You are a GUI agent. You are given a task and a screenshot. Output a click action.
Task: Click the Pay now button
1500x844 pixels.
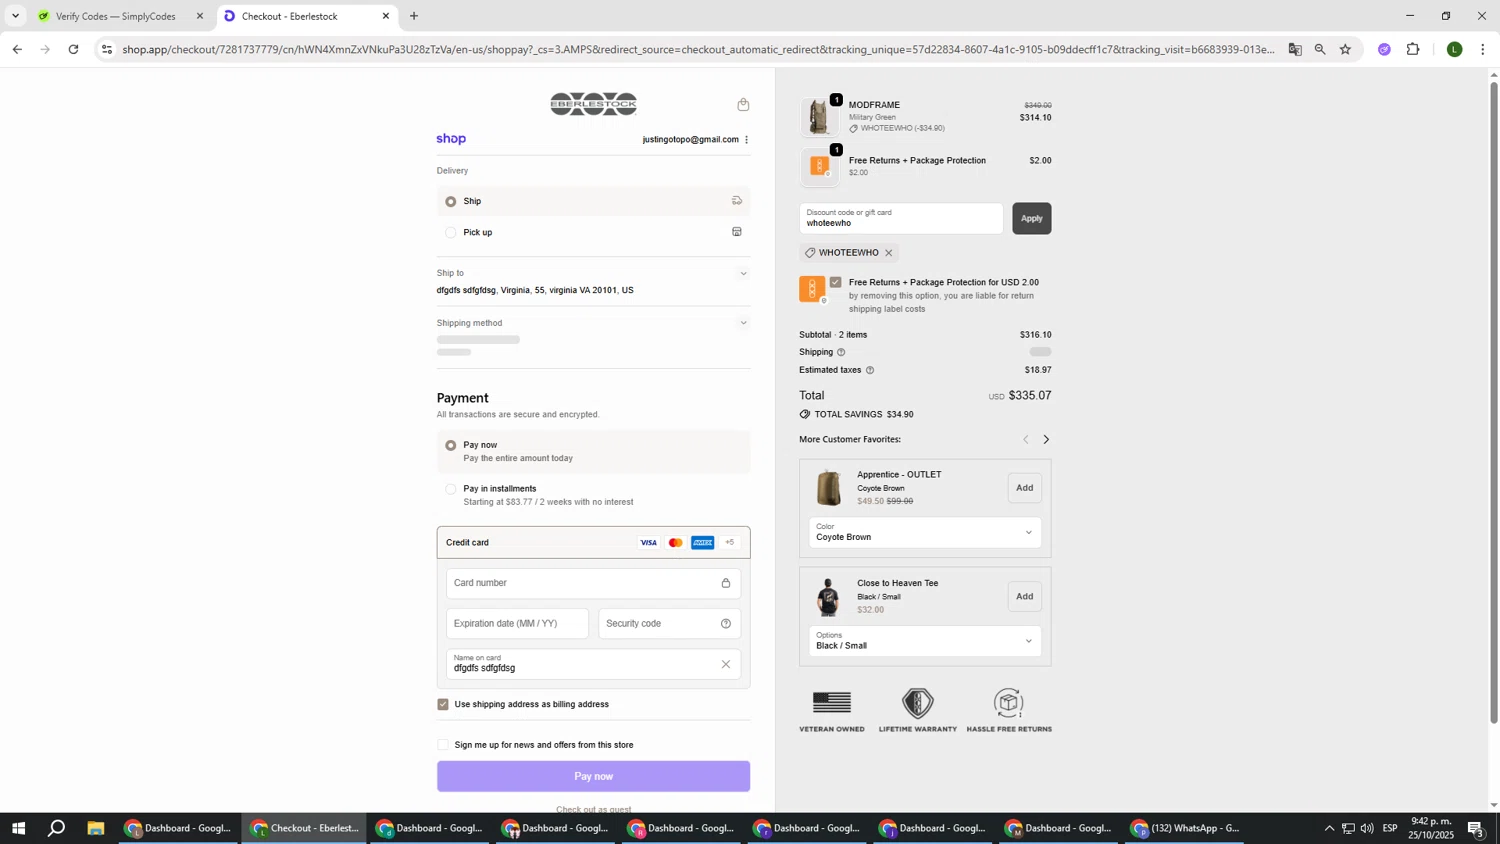tap(593, 776)
